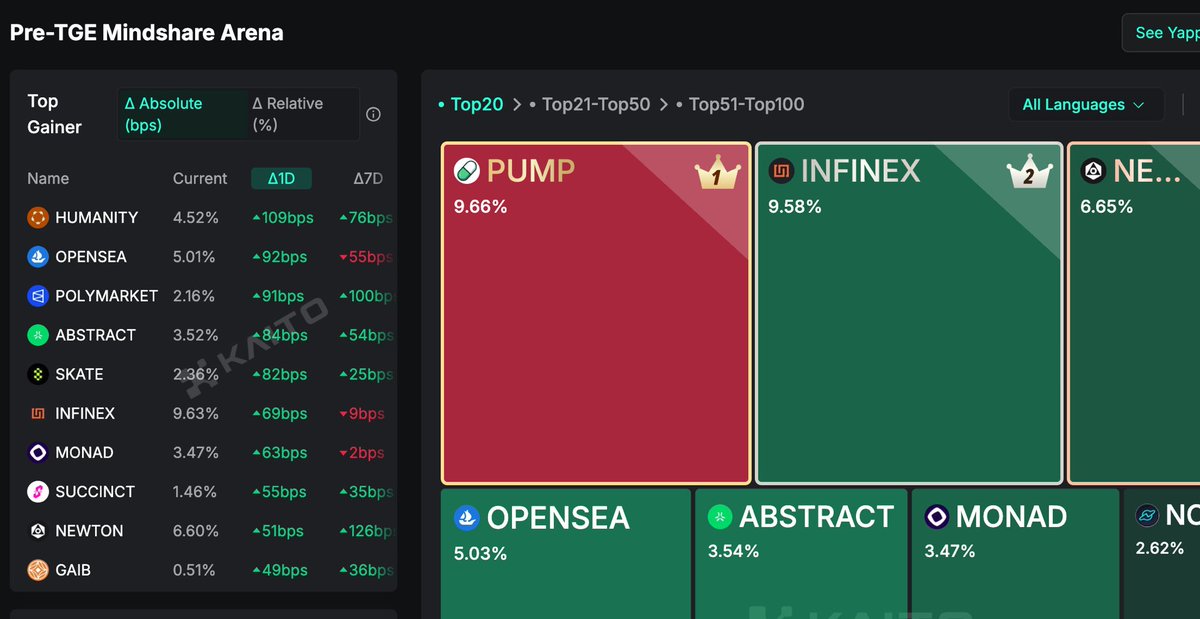Open the PUMP 9.66% treemap tile
Screen dimensions: 1200x619
[596, 314]
